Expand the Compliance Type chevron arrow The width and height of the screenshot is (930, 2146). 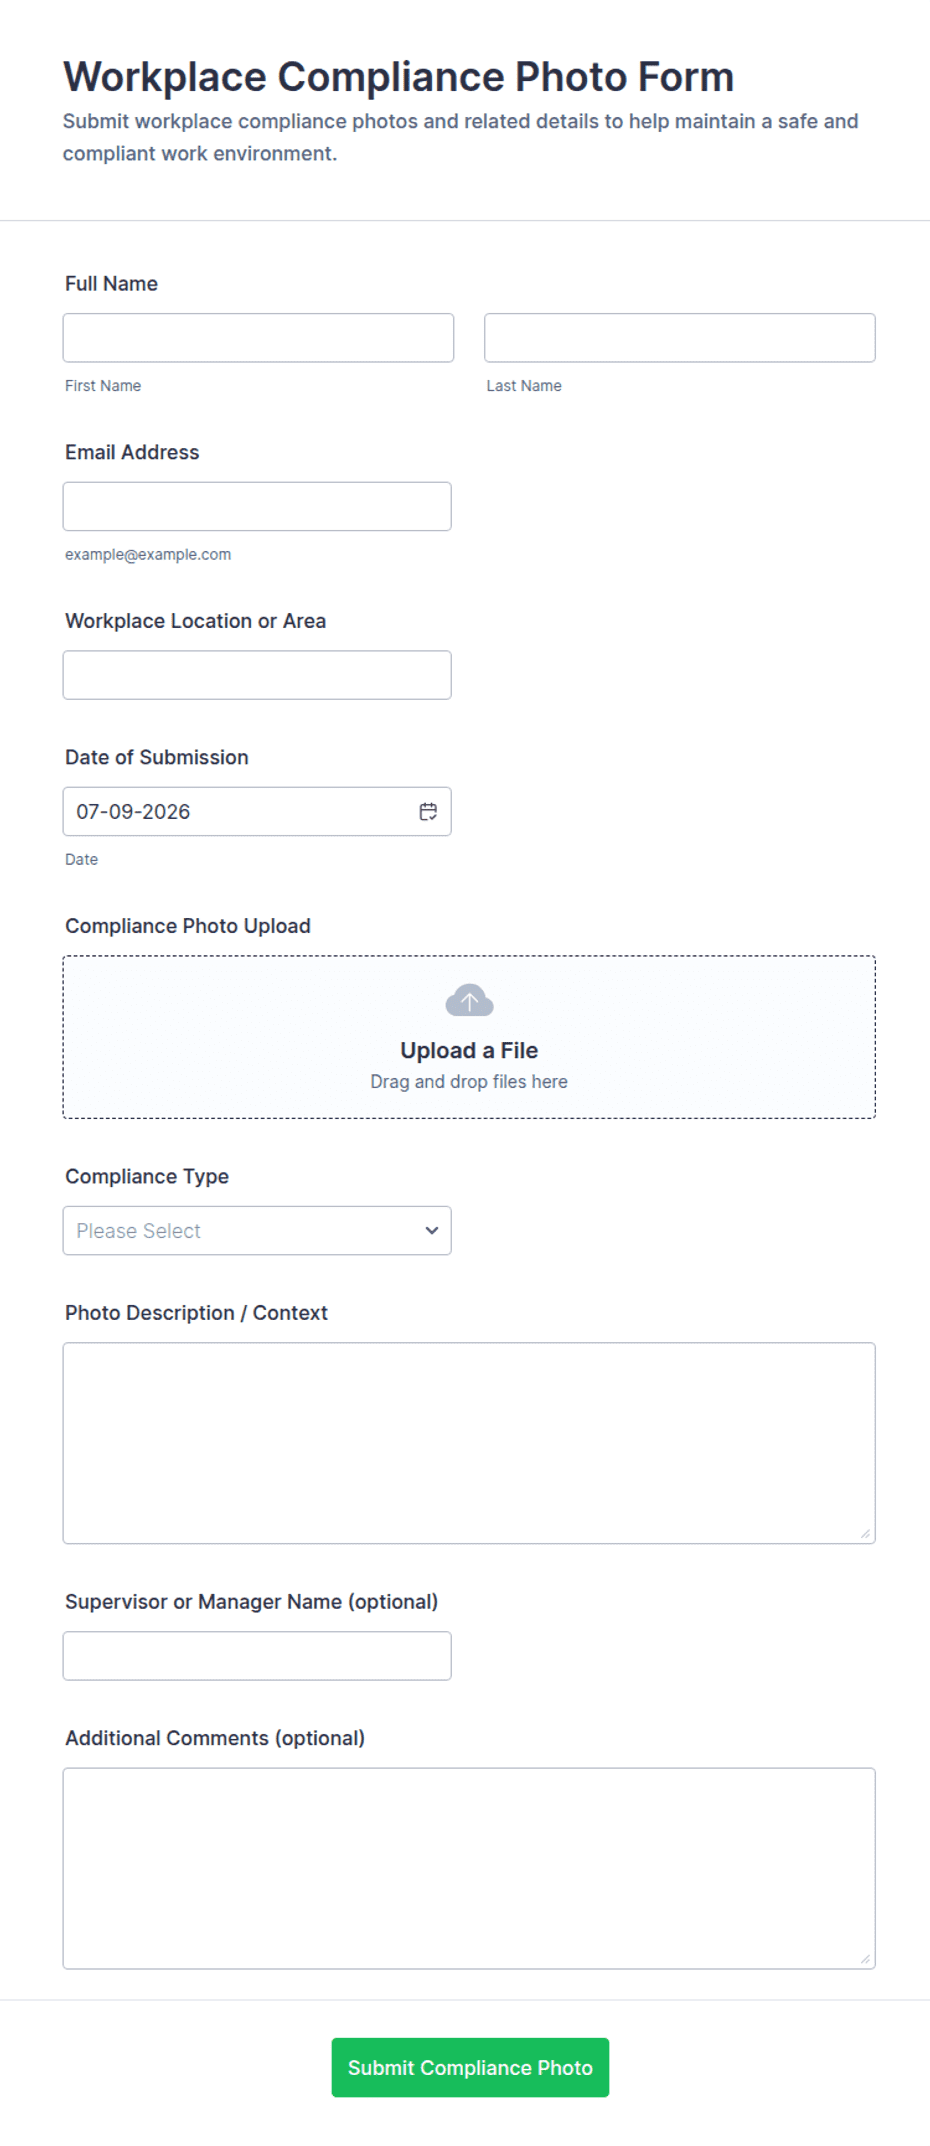[x=432, y=1231]
